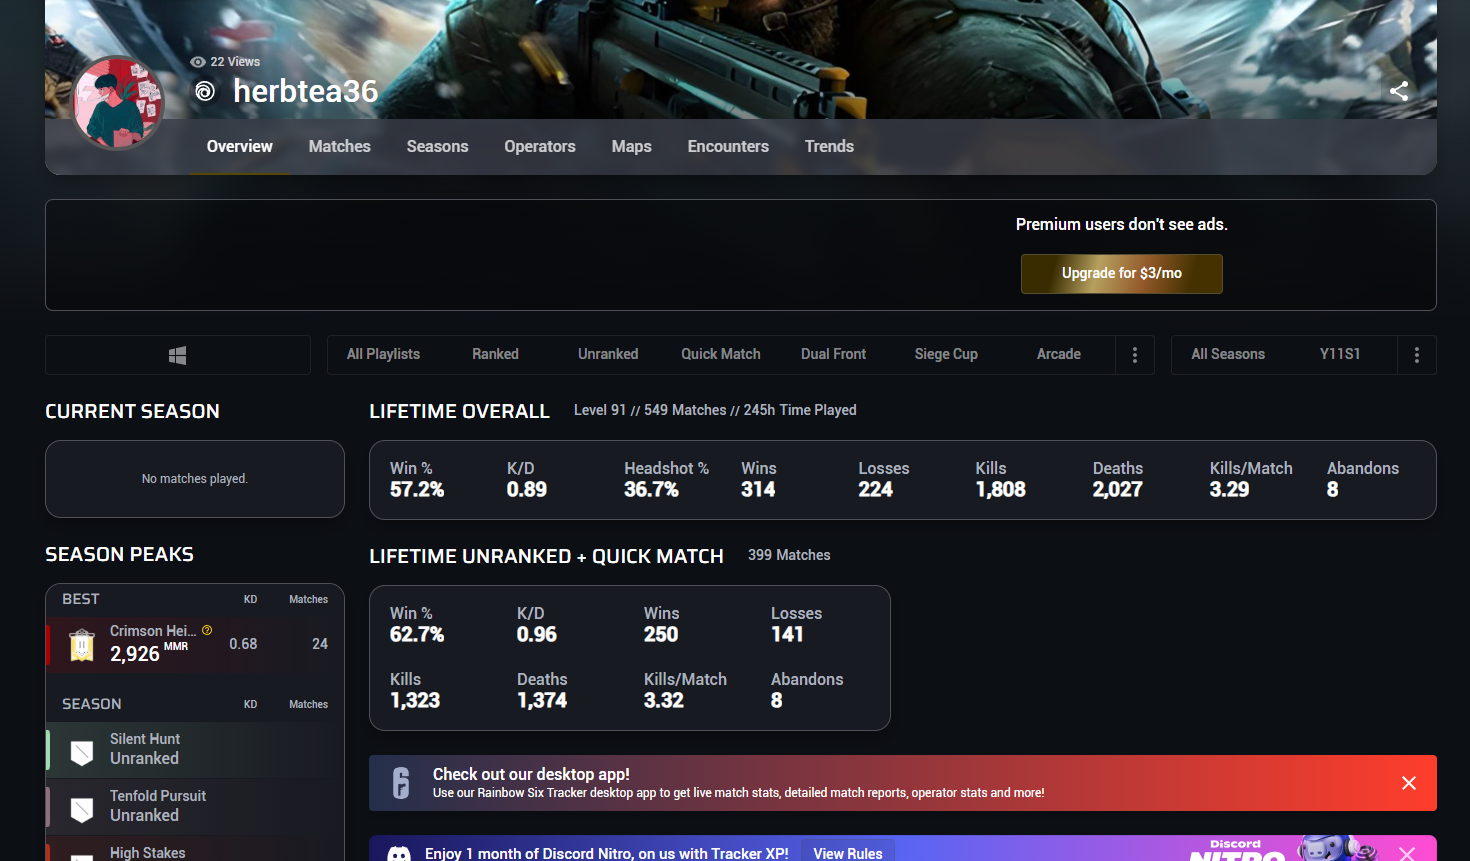Click the herbtea36 username heading
Viewport: 1470px width, 861px height.
coord(305,91)
